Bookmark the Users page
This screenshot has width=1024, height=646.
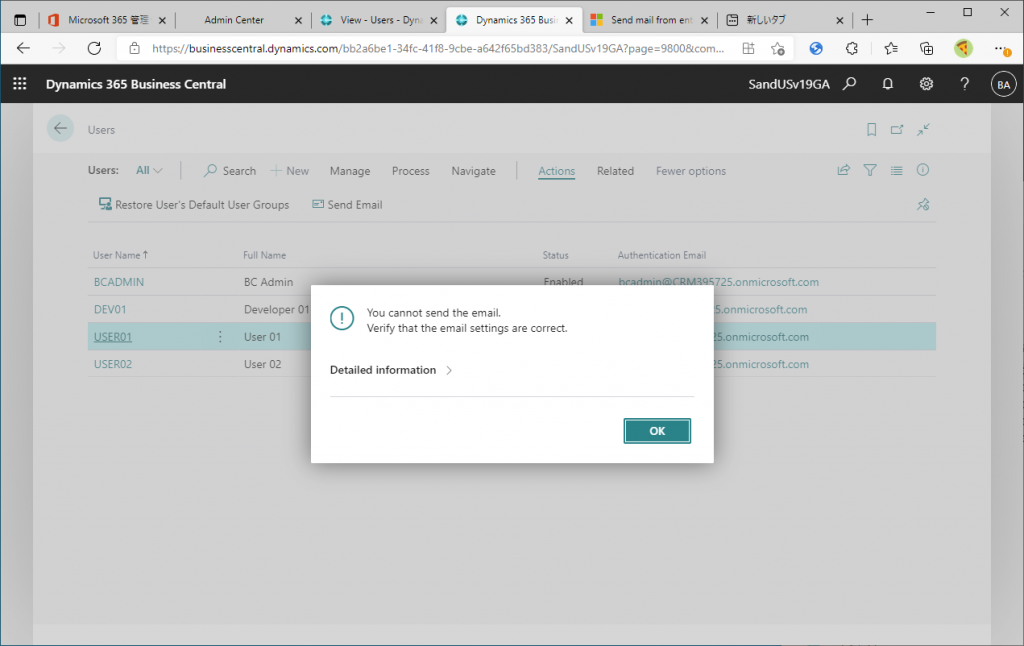pyautogui.click(x=871, y=129)
